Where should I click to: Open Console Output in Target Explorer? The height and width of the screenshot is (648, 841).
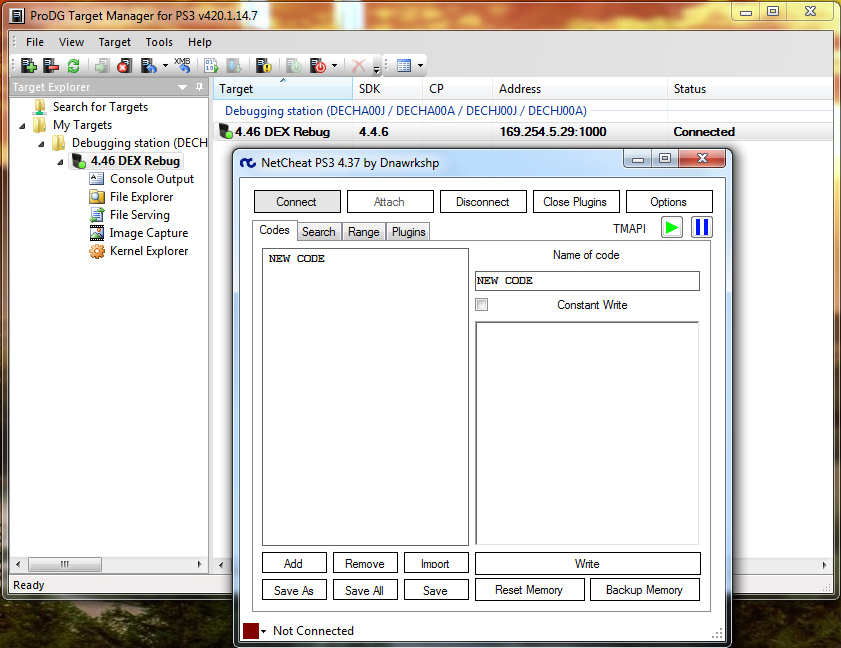point(152,179)
